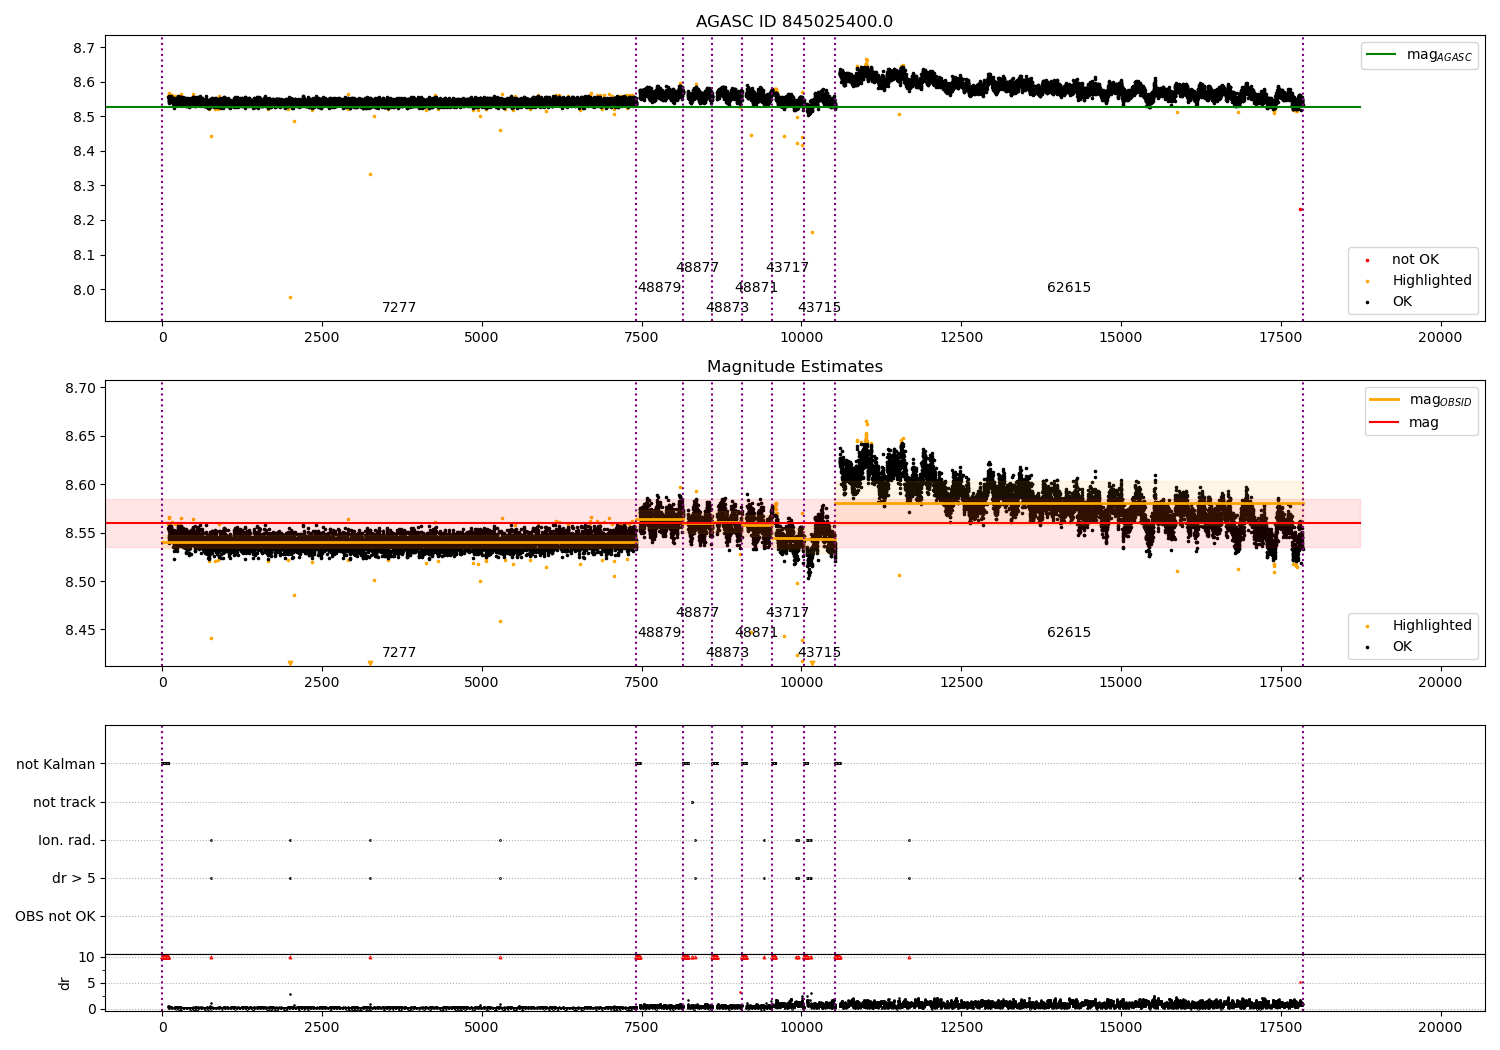
Task: Click the 'Ion. rad.' row label
Action: 67,841
